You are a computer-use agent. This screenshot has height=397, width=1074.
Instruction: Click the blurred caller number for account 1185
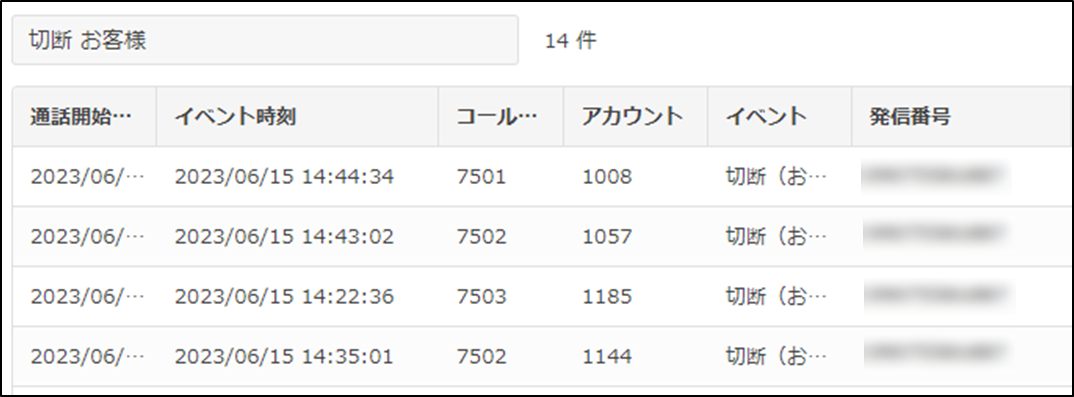936,296
